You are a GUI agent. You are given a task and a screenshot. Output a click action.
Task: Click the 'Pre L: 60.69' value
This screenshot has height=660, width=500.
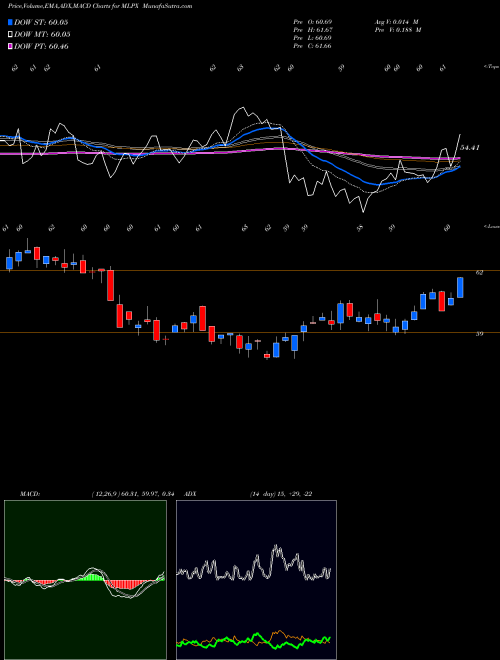coord(312,38)
